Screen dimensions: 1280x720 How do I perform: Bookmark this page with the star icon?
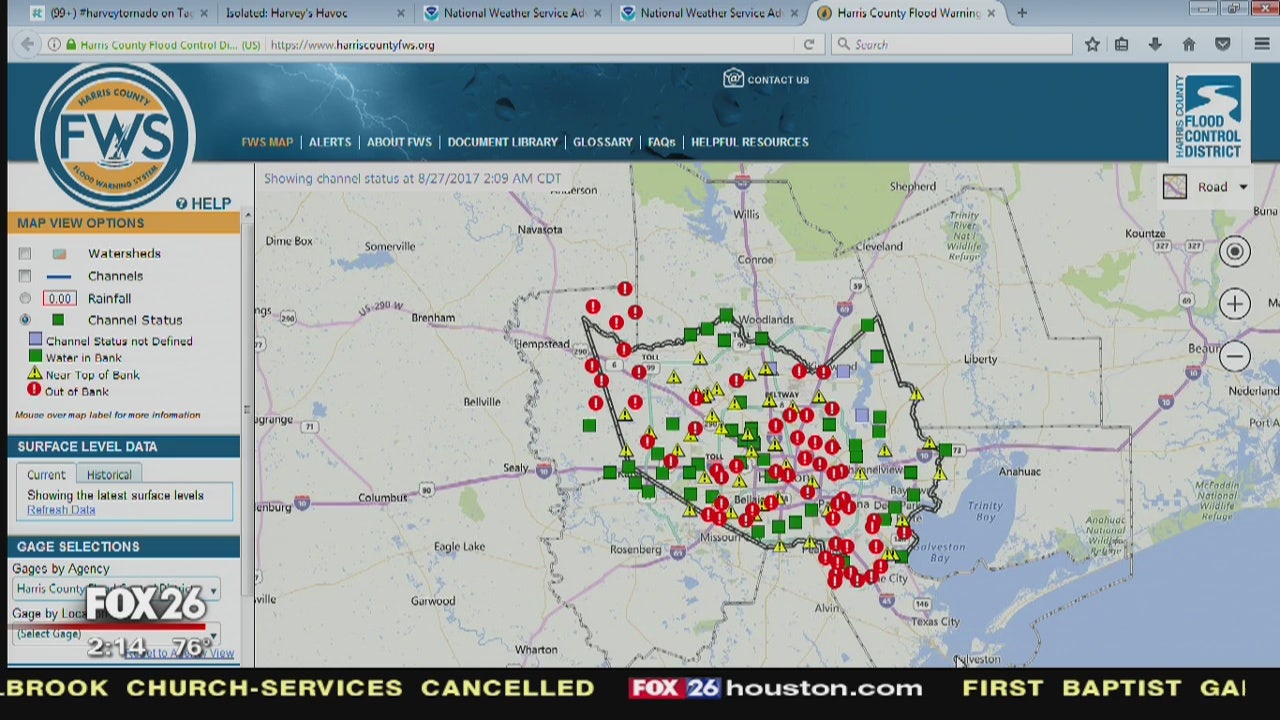pyautogui.click(x=1092, y=45)
